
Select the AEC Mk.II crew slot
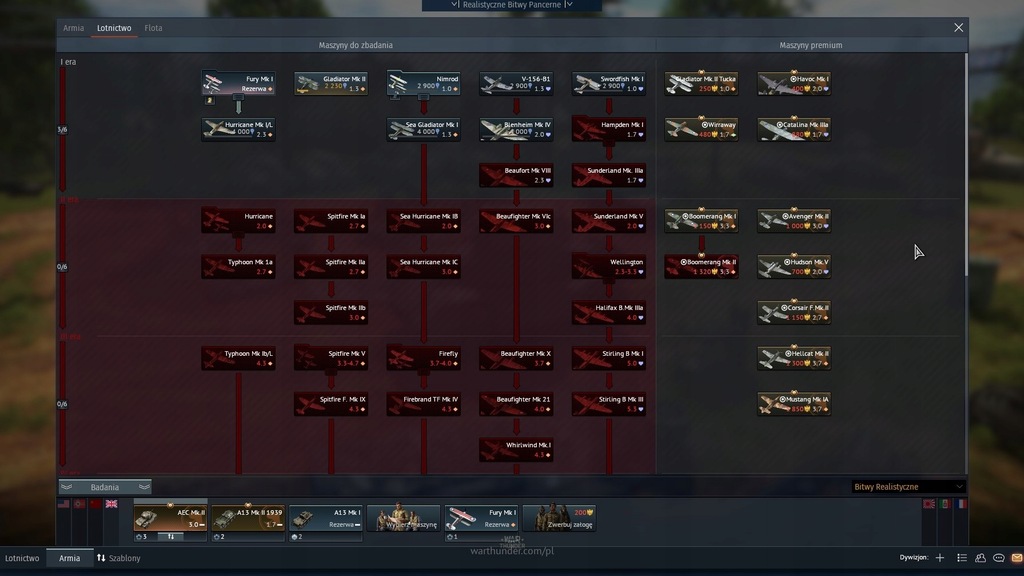pyautogui.click(x=170, y=517)
